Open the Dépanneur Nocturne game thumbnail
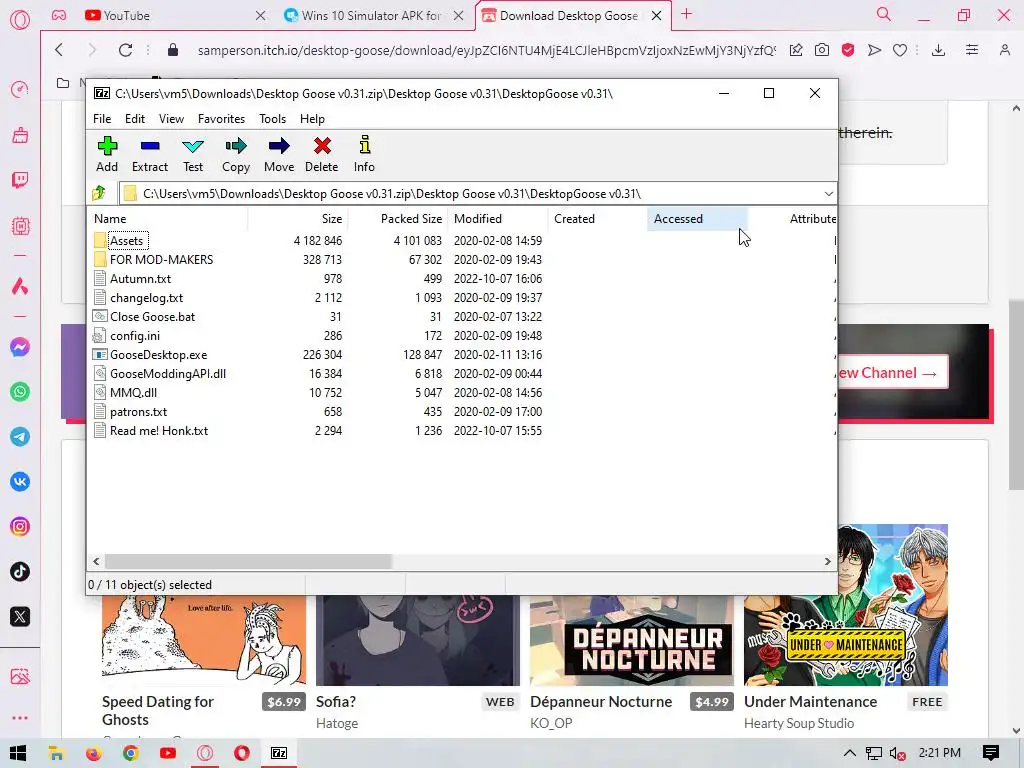Screen dimensions: 1024x768 pyautogui.click(x=632, y=640)
